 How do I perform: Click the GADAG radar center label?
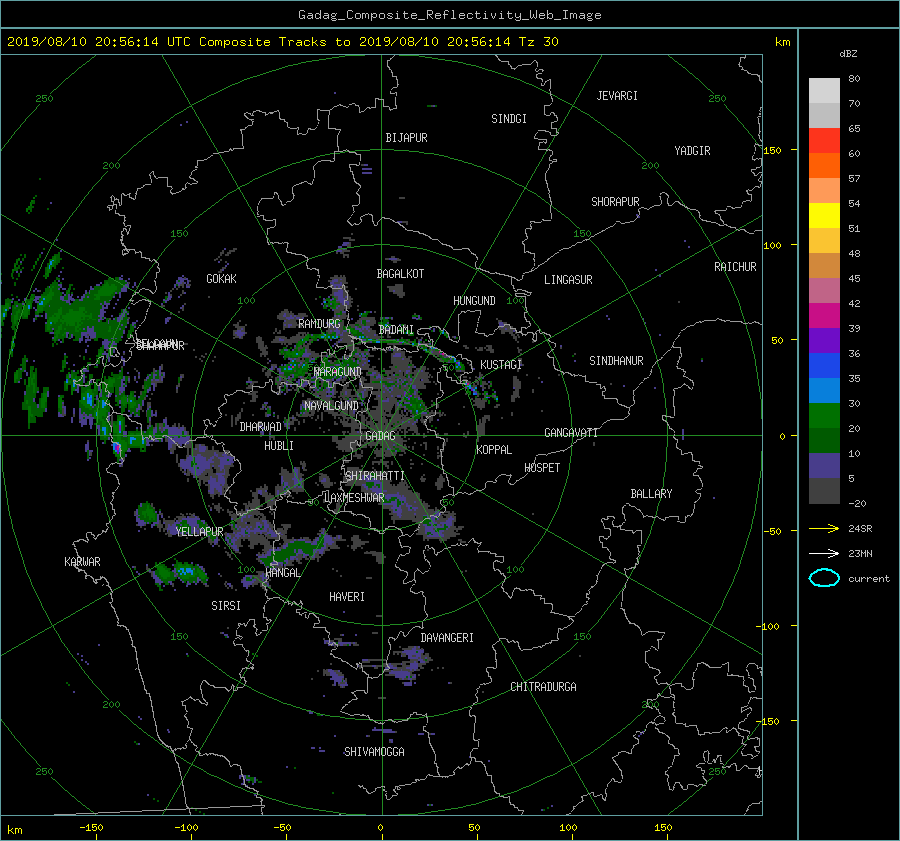[x=380, y=436]
